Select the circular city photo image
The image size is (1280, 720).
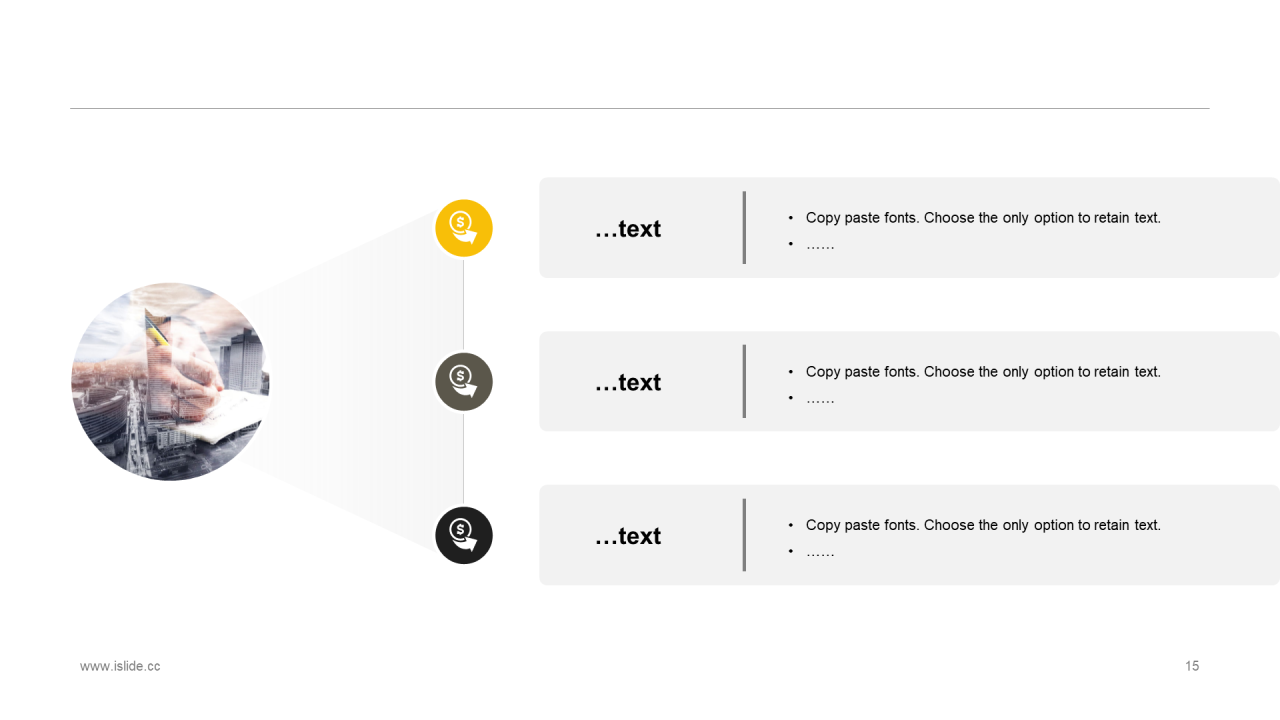pos(170,381)
